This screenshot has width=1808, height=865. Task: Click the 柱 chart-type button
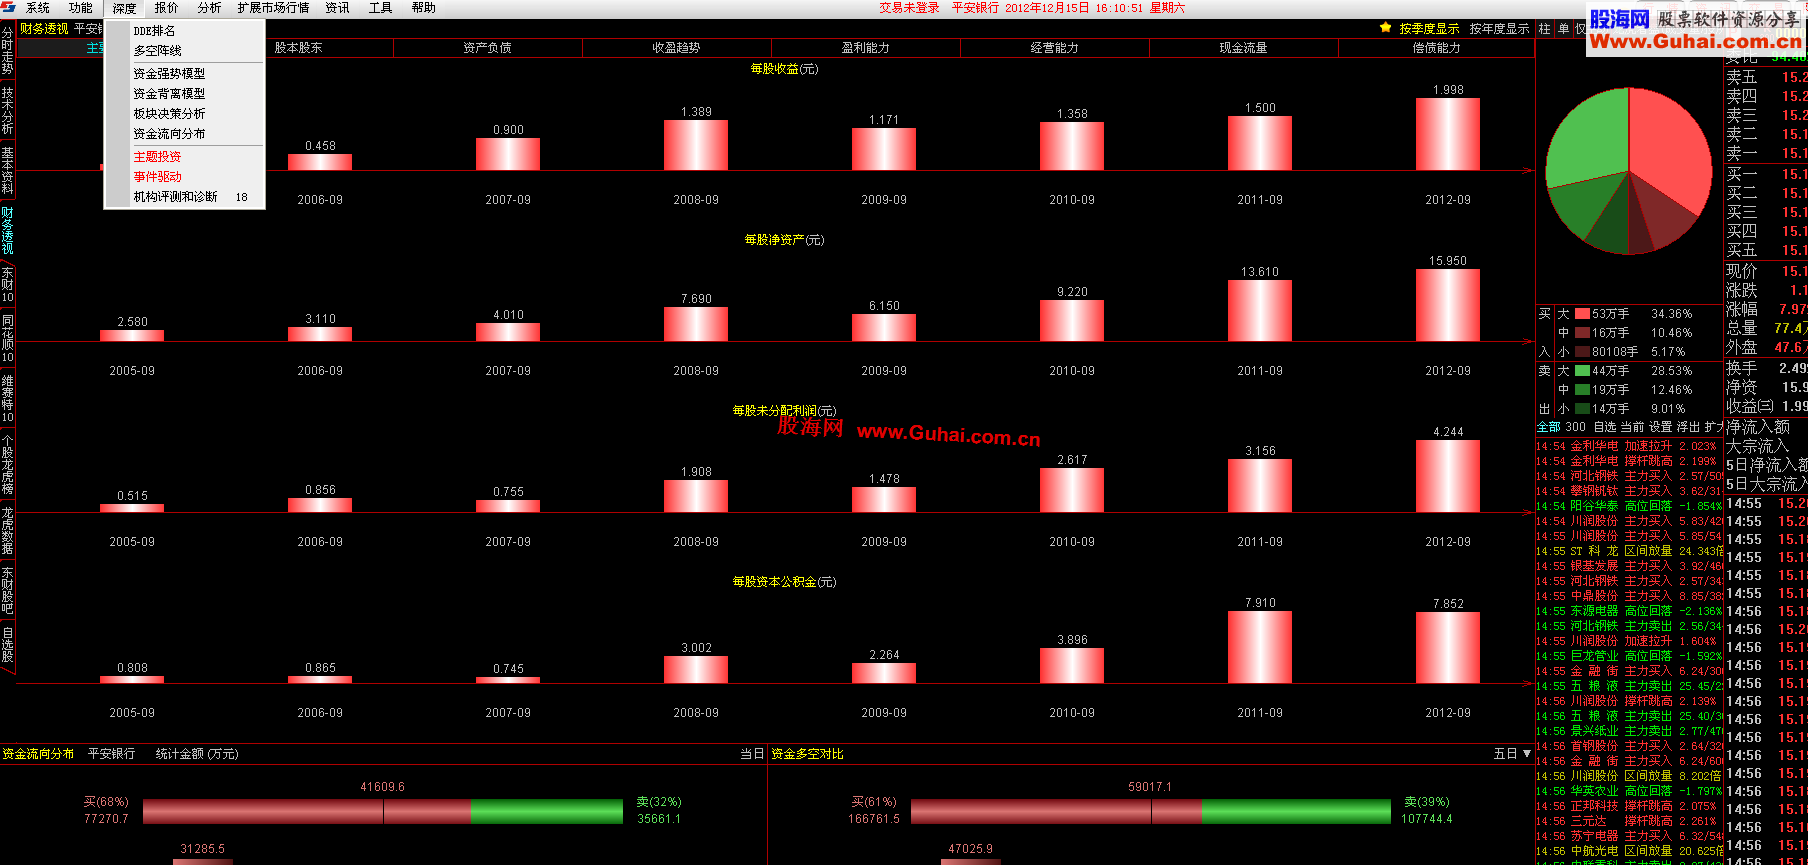(1544, 29)
